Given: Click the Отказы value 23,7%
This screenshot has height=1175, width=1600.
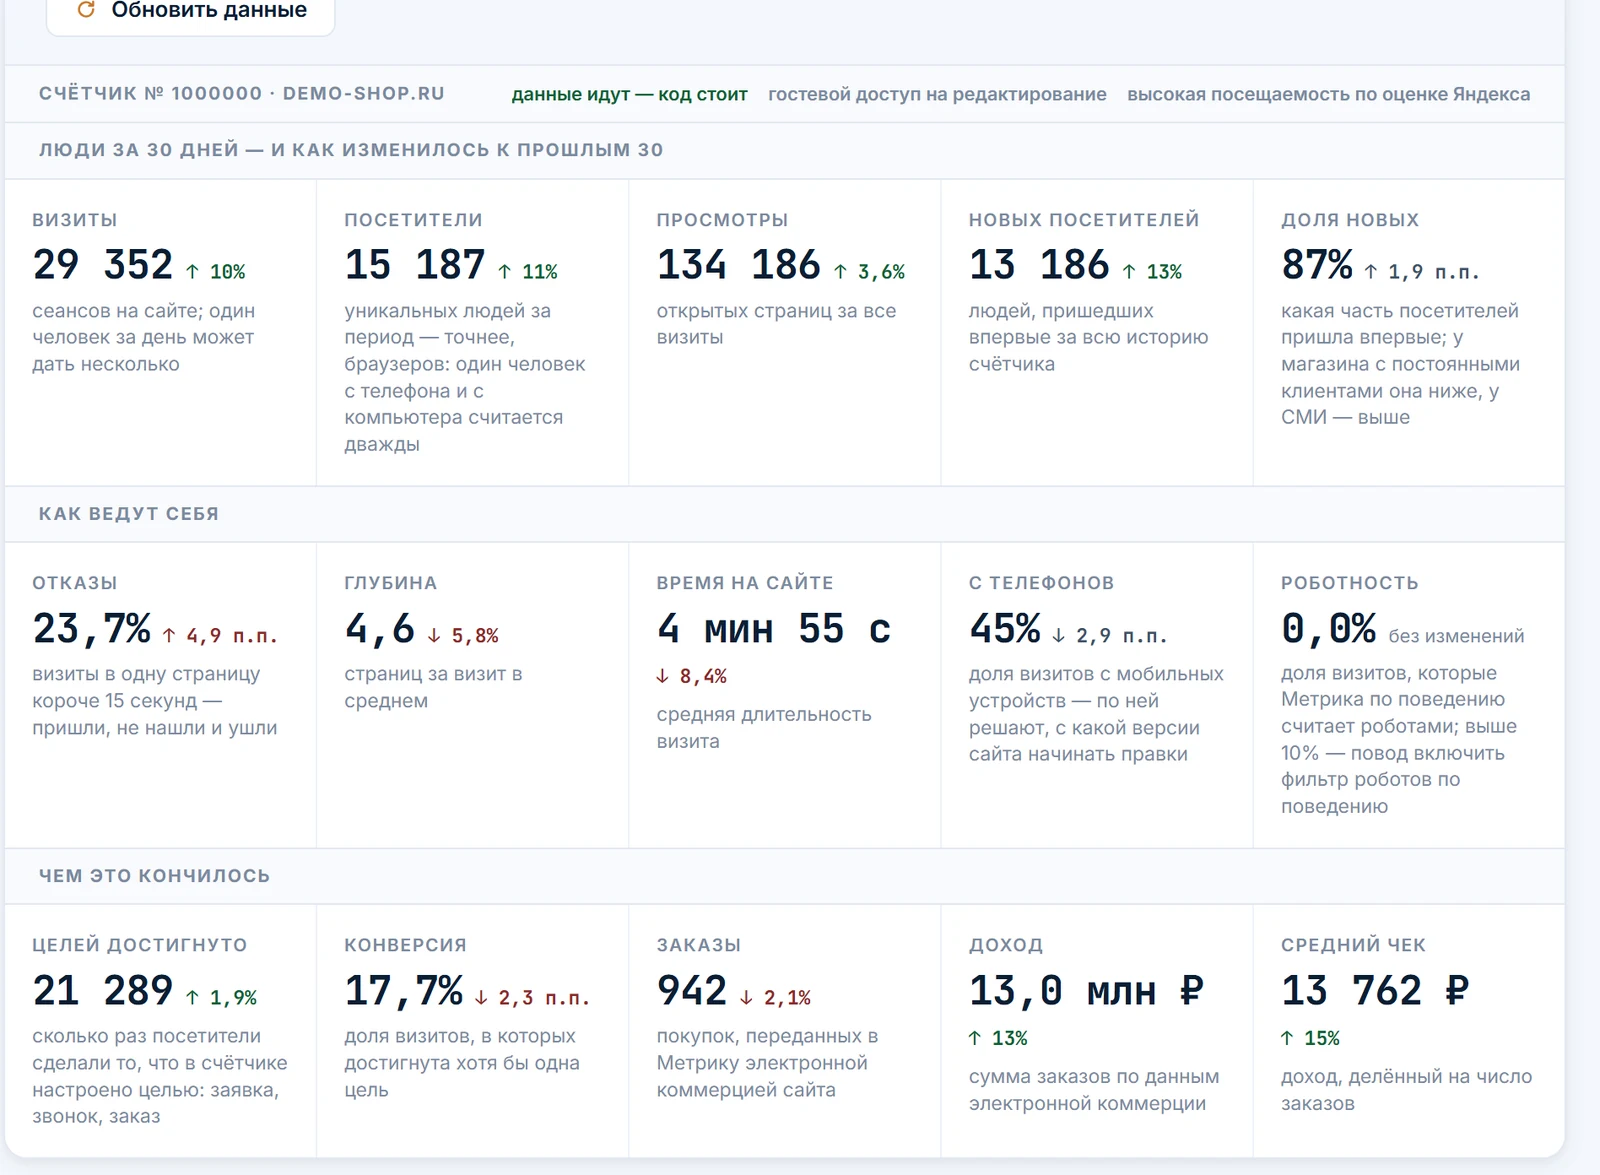Looking at the screenshot, I should pos(91,629).
